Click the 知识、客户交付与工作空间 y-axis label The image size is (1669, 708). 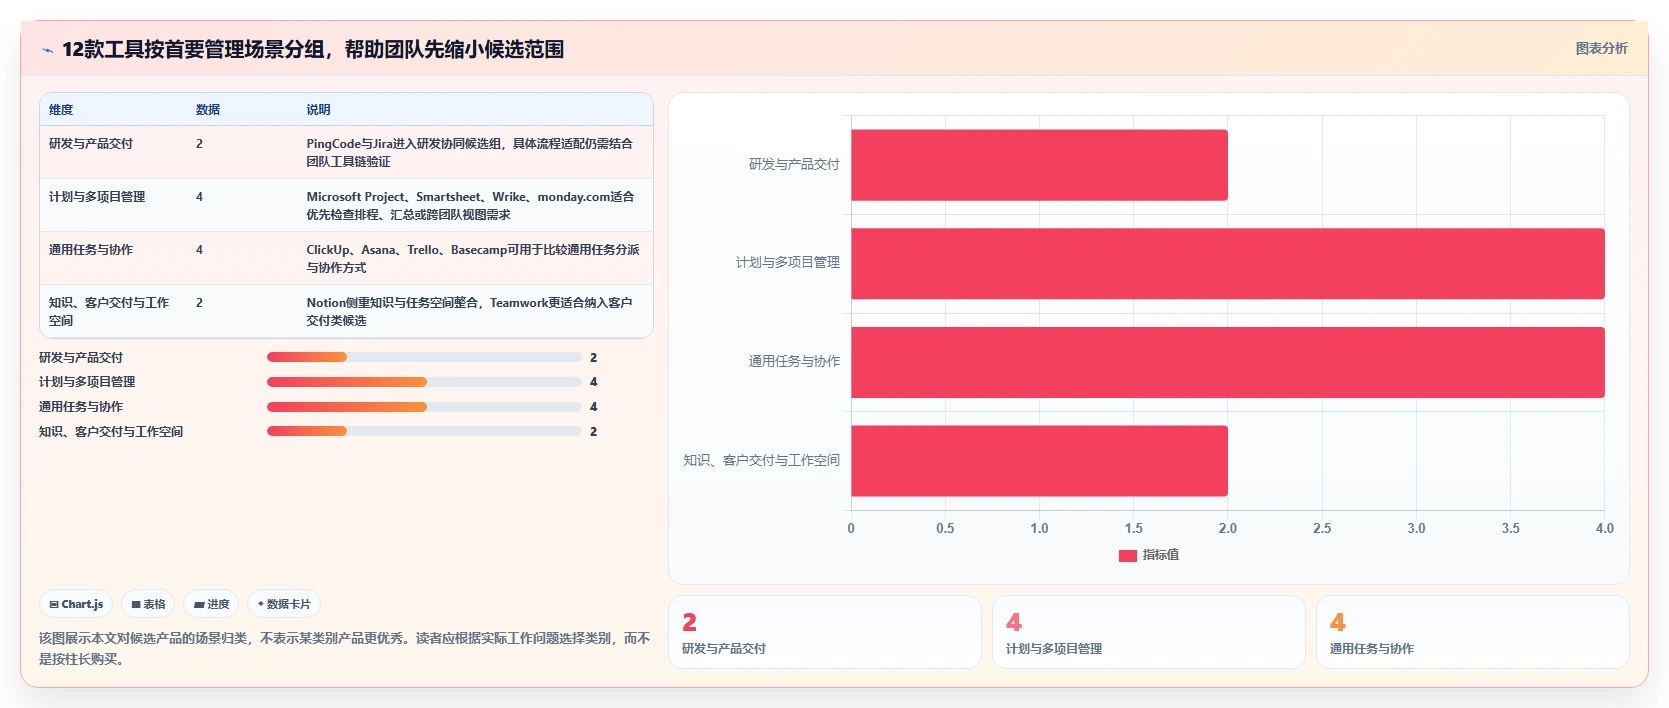click(761, 461)
